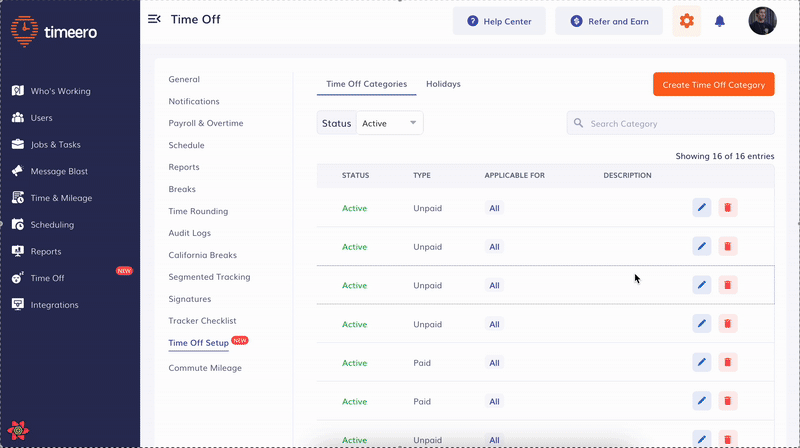This screenshot has height=448, width=800.
Task: Open Breaks settings
Action: tap(182, 189)
